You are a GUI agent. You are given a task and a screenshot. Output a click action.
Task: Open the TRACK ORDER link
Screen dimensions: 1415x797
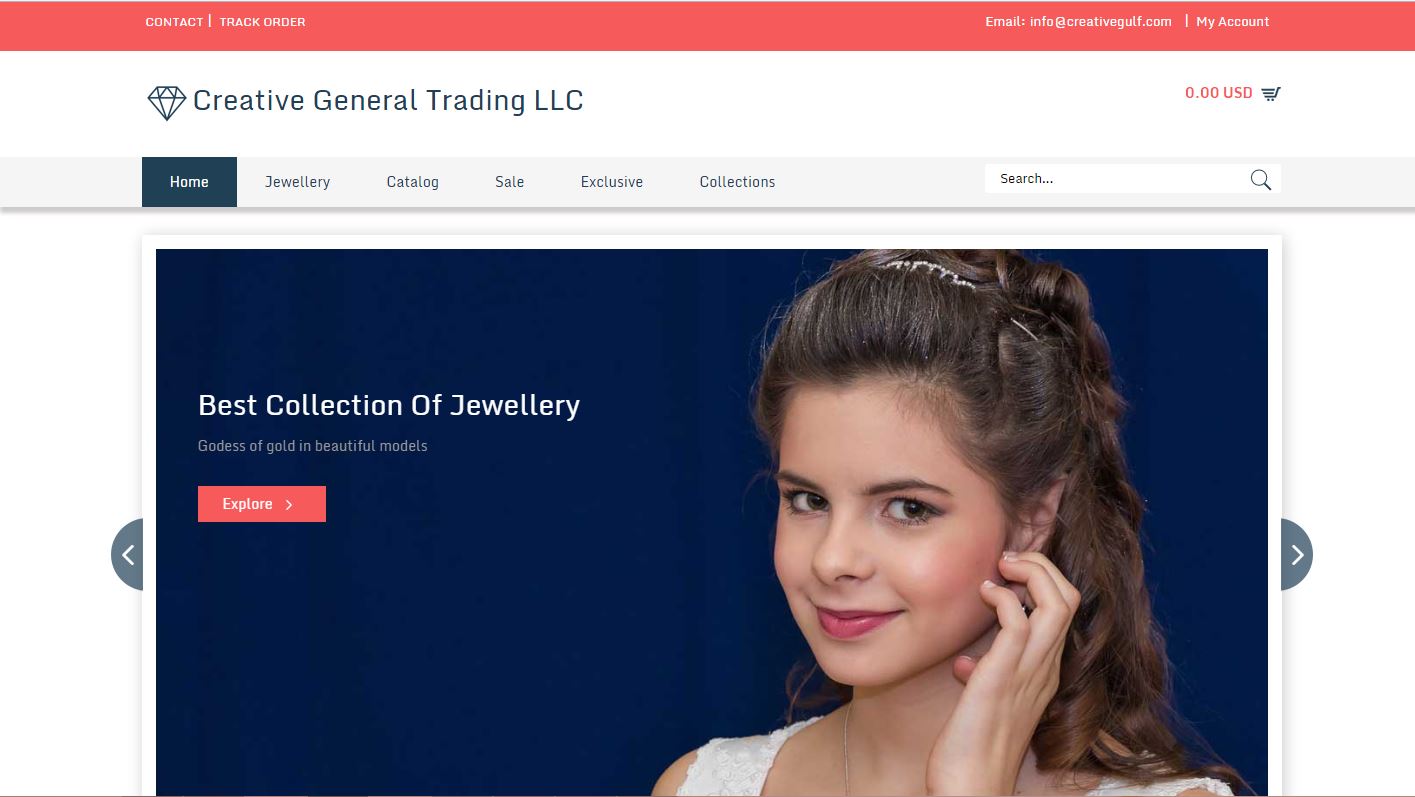tap(263, 22)
